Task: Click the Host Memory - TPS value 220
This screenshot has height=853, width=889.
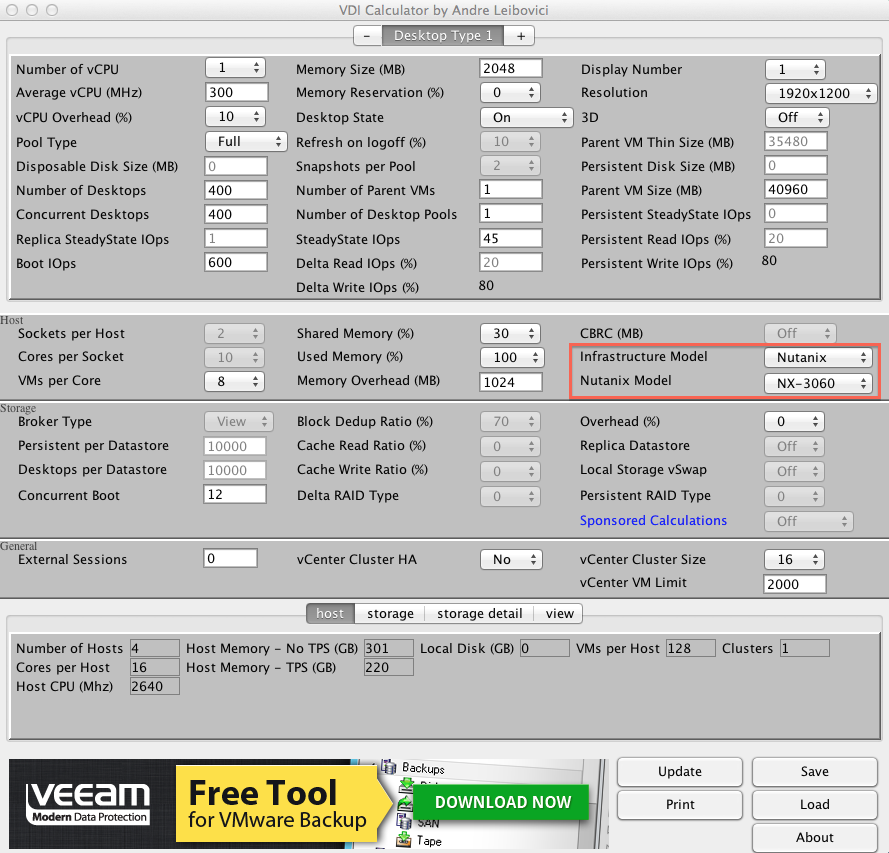Action: (388, 667)
